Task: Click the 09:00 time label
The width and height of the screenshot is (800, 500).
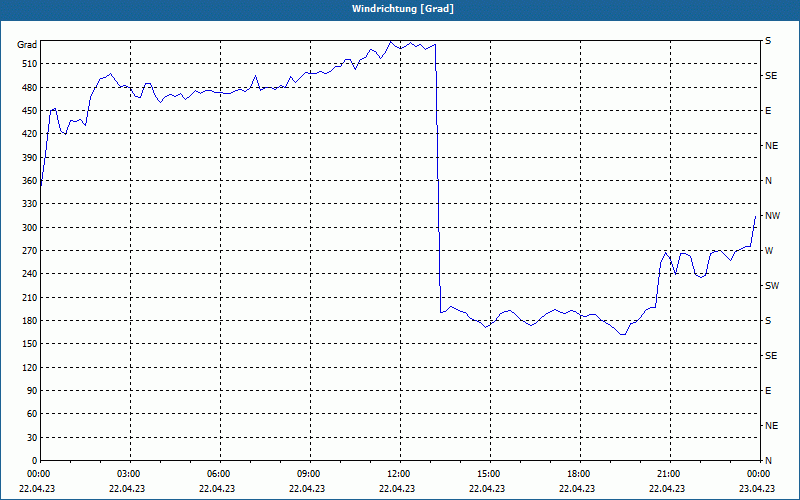Action: tap(308, 474)
